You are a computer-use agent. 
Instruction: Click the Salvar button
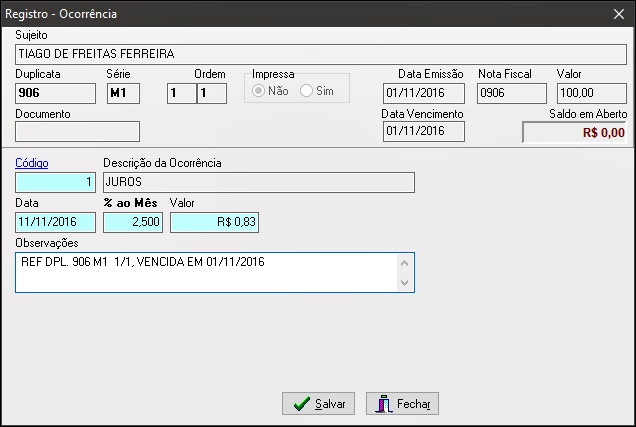coord(318,403)
